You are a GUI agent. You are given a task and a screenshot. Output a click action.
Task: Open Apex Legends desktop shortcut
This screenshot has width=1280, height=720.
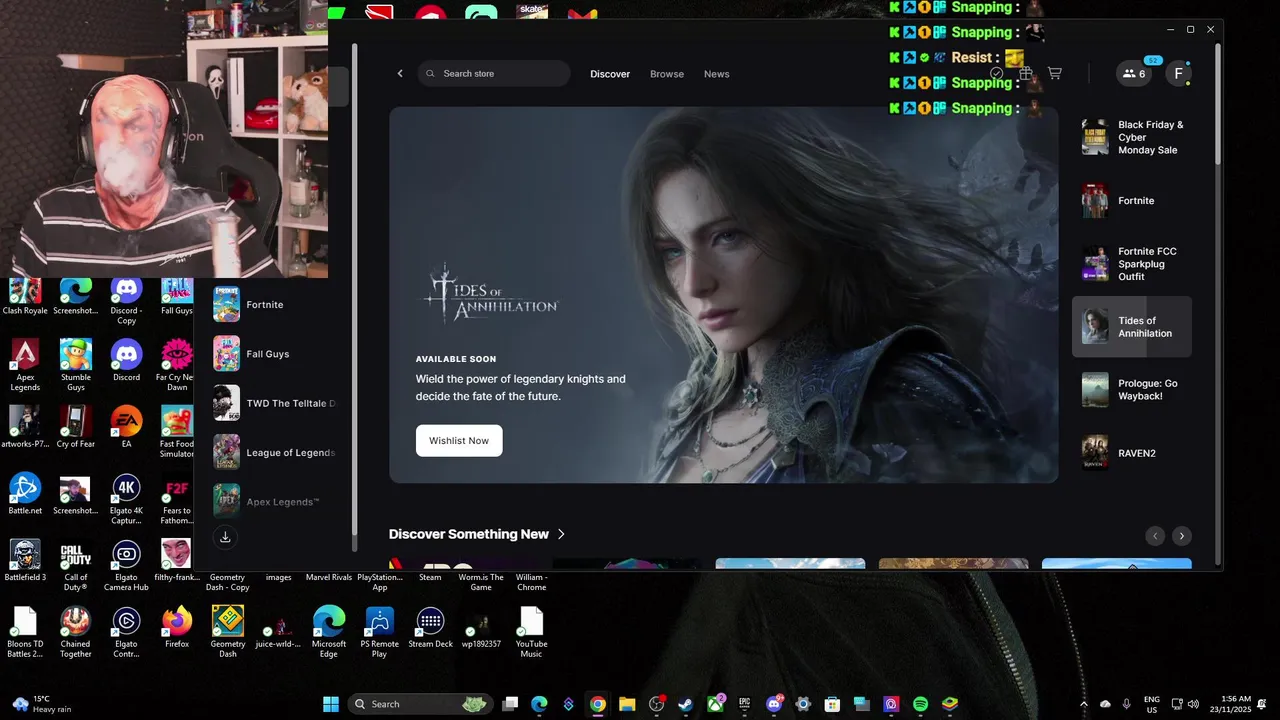tap(25, 365)
